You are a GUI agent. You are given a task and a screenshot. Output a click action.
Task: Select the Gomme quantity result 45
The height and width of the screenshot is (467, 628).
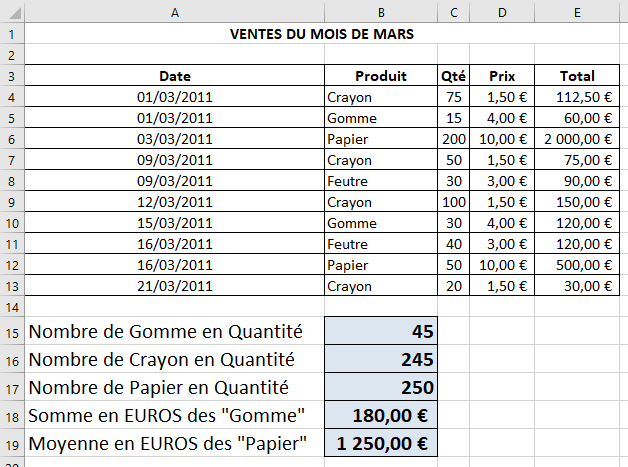pos(381,331)
